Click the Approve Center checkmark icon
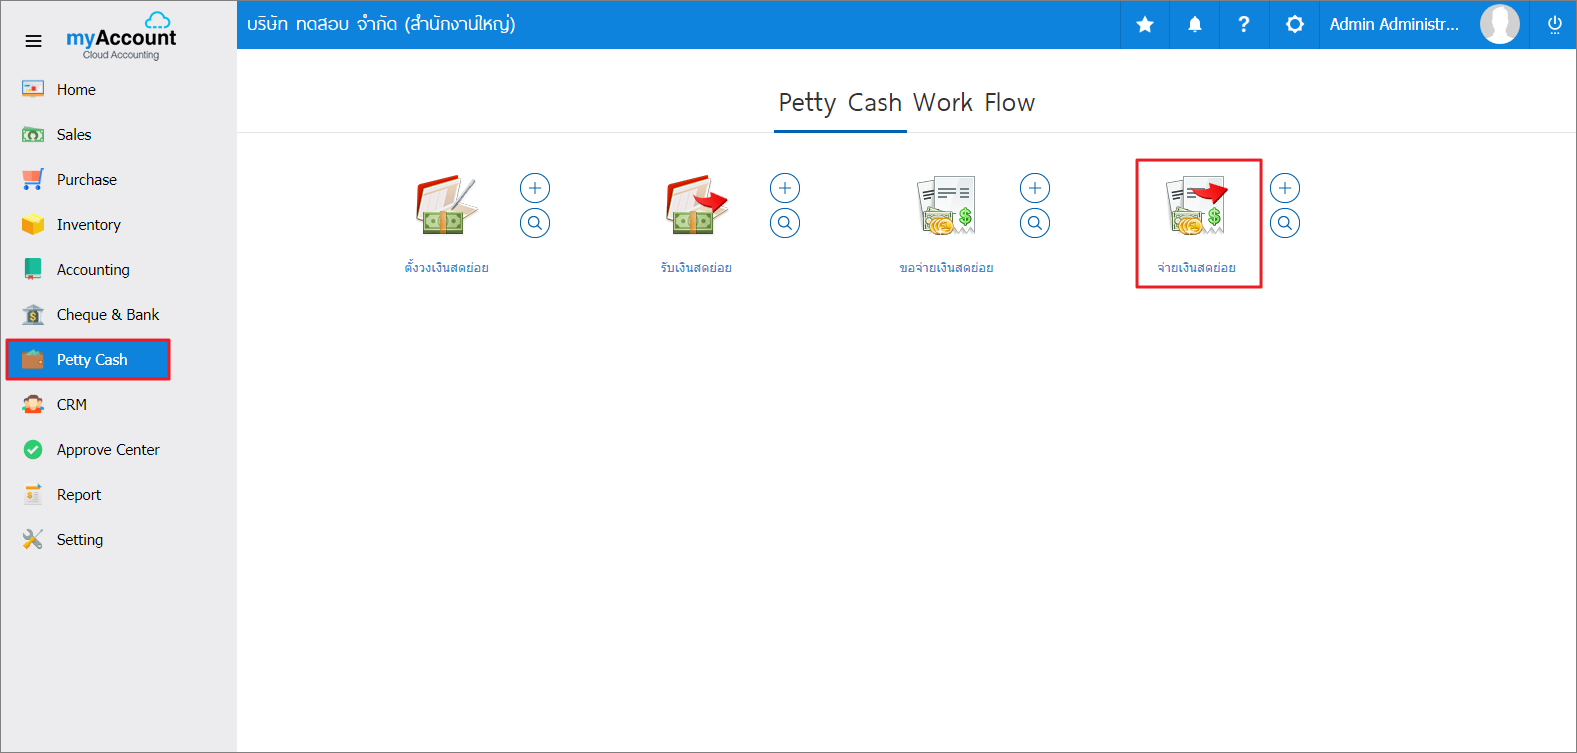Screen dimensions: 1577x753 [33, 449]
